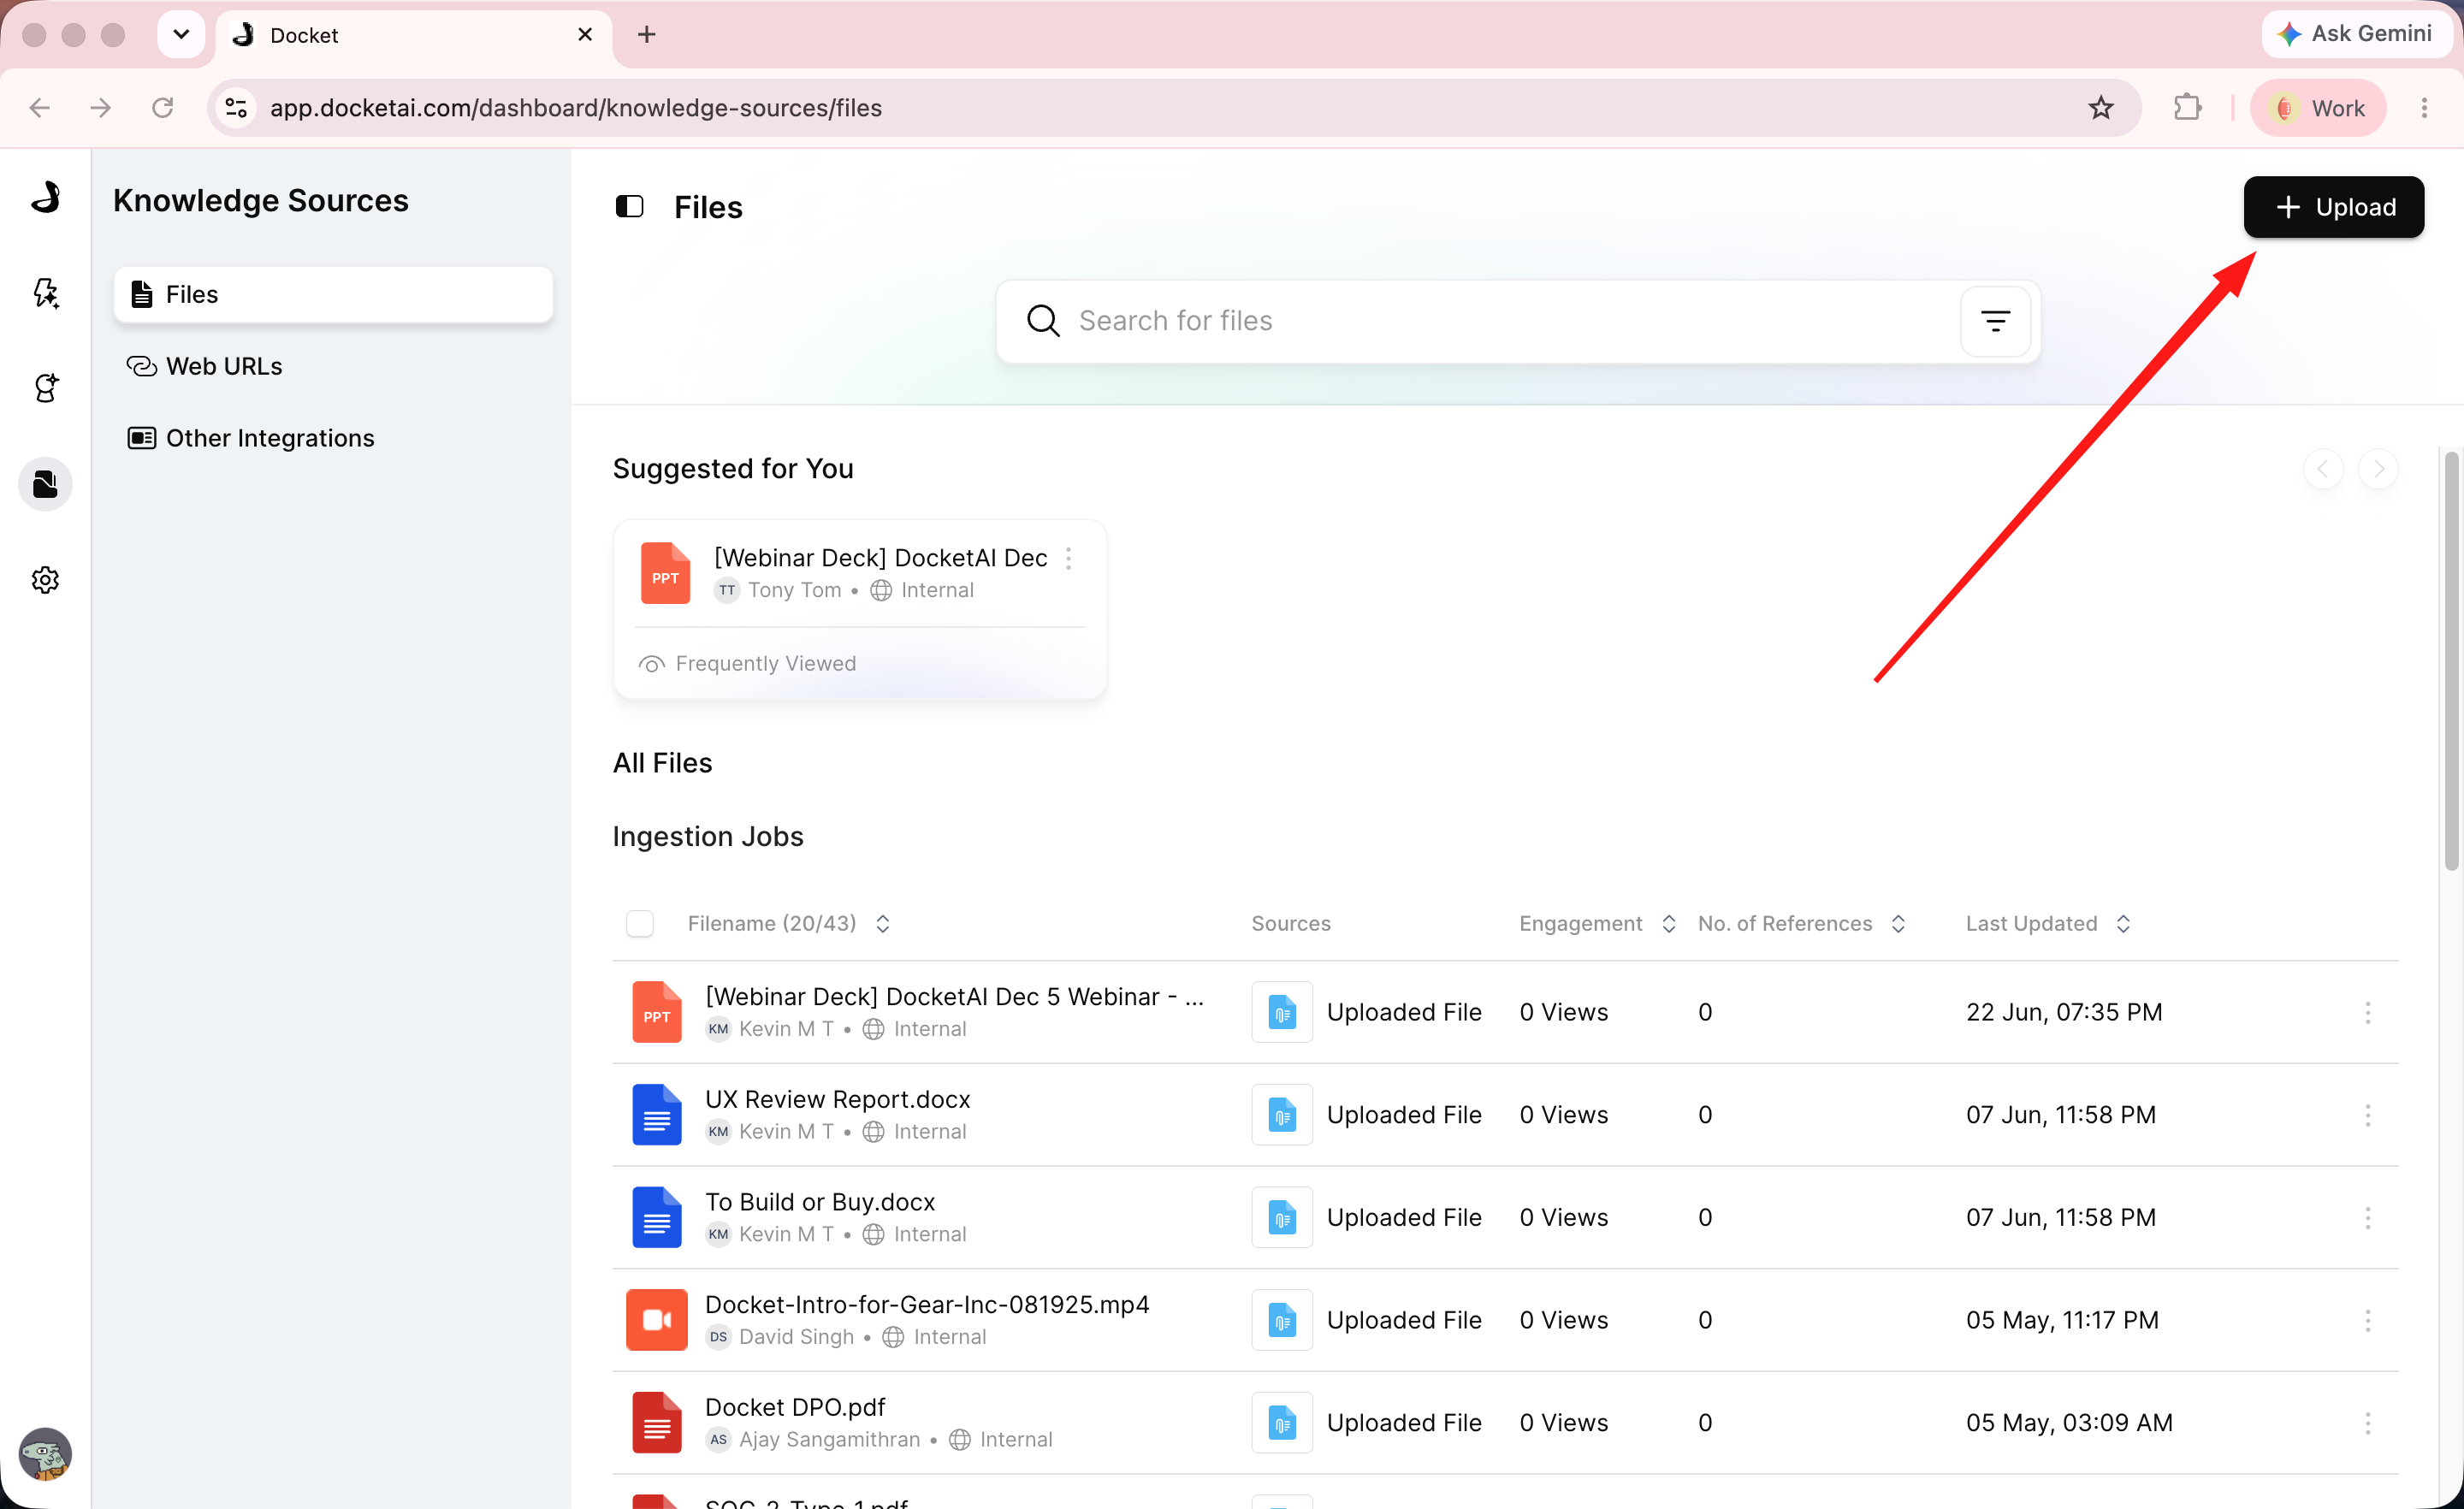Click the Uploaded File source icon for To Build or Buy
This screenshot has width=2464, height=1509.
1282,1218
